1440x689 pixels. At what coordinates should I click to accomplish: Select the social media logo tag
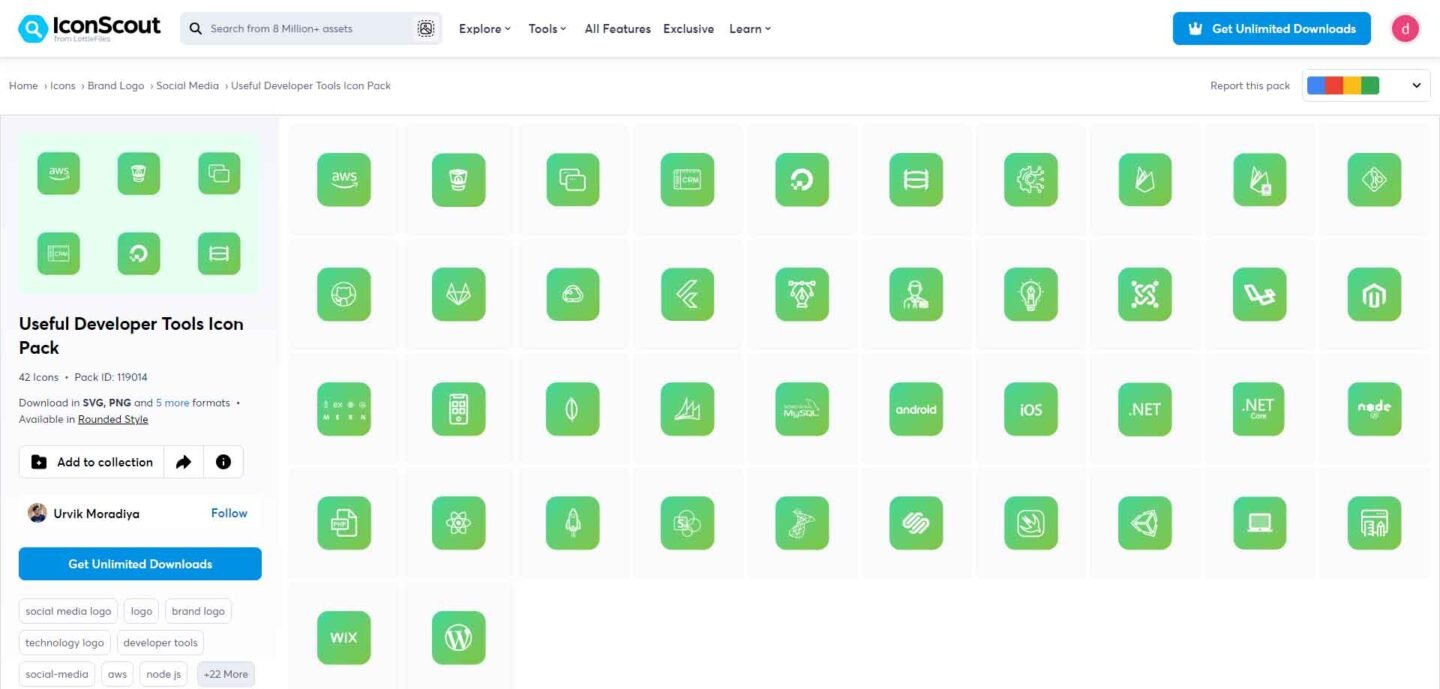coord(68,611)
